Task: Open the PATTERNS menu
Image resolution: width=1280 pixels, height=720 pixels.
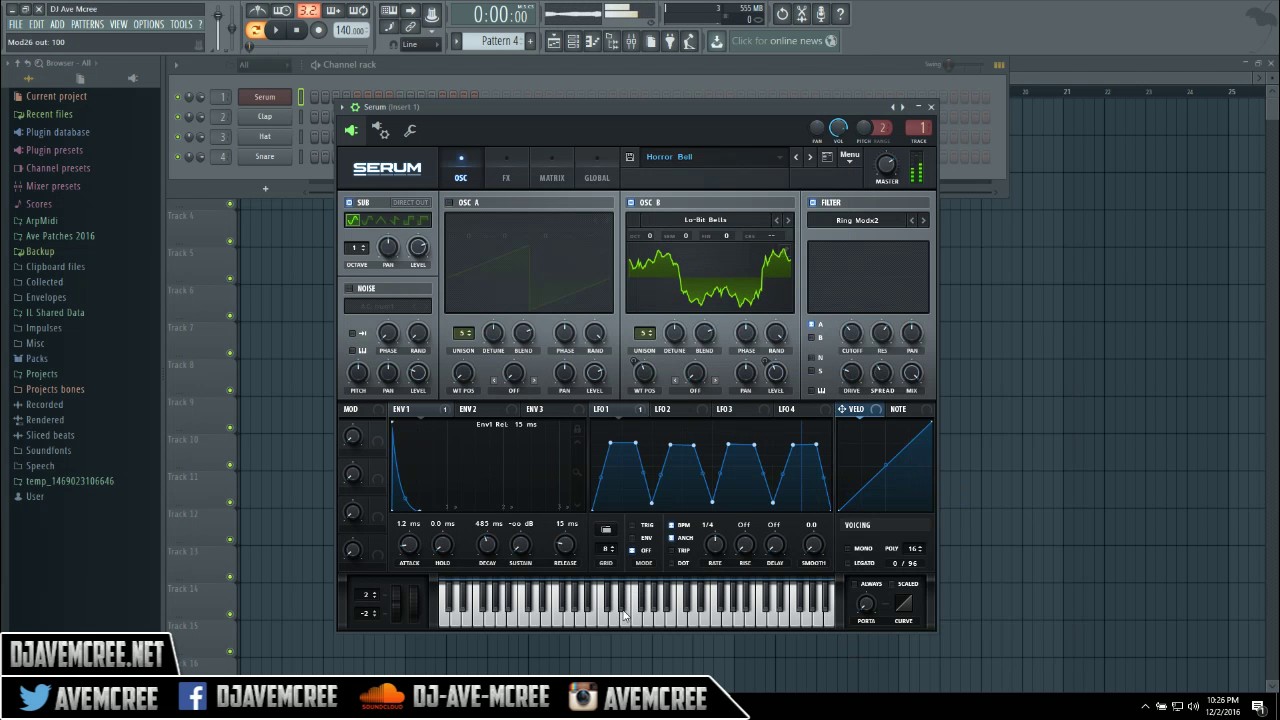Action: point(87,24)
